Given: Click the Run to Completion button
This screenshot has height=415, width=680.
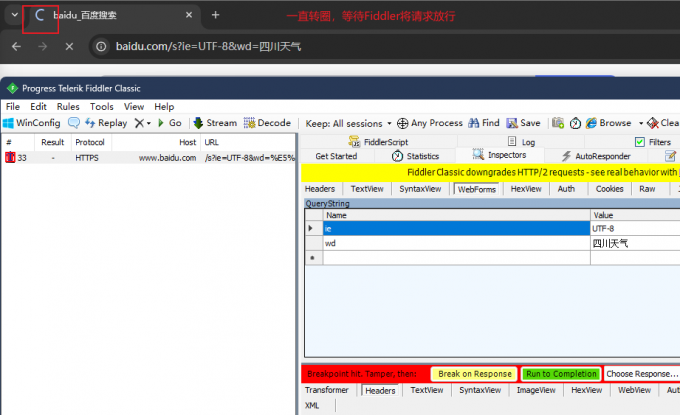Looking at the screenshot, I should coord(561,374).
